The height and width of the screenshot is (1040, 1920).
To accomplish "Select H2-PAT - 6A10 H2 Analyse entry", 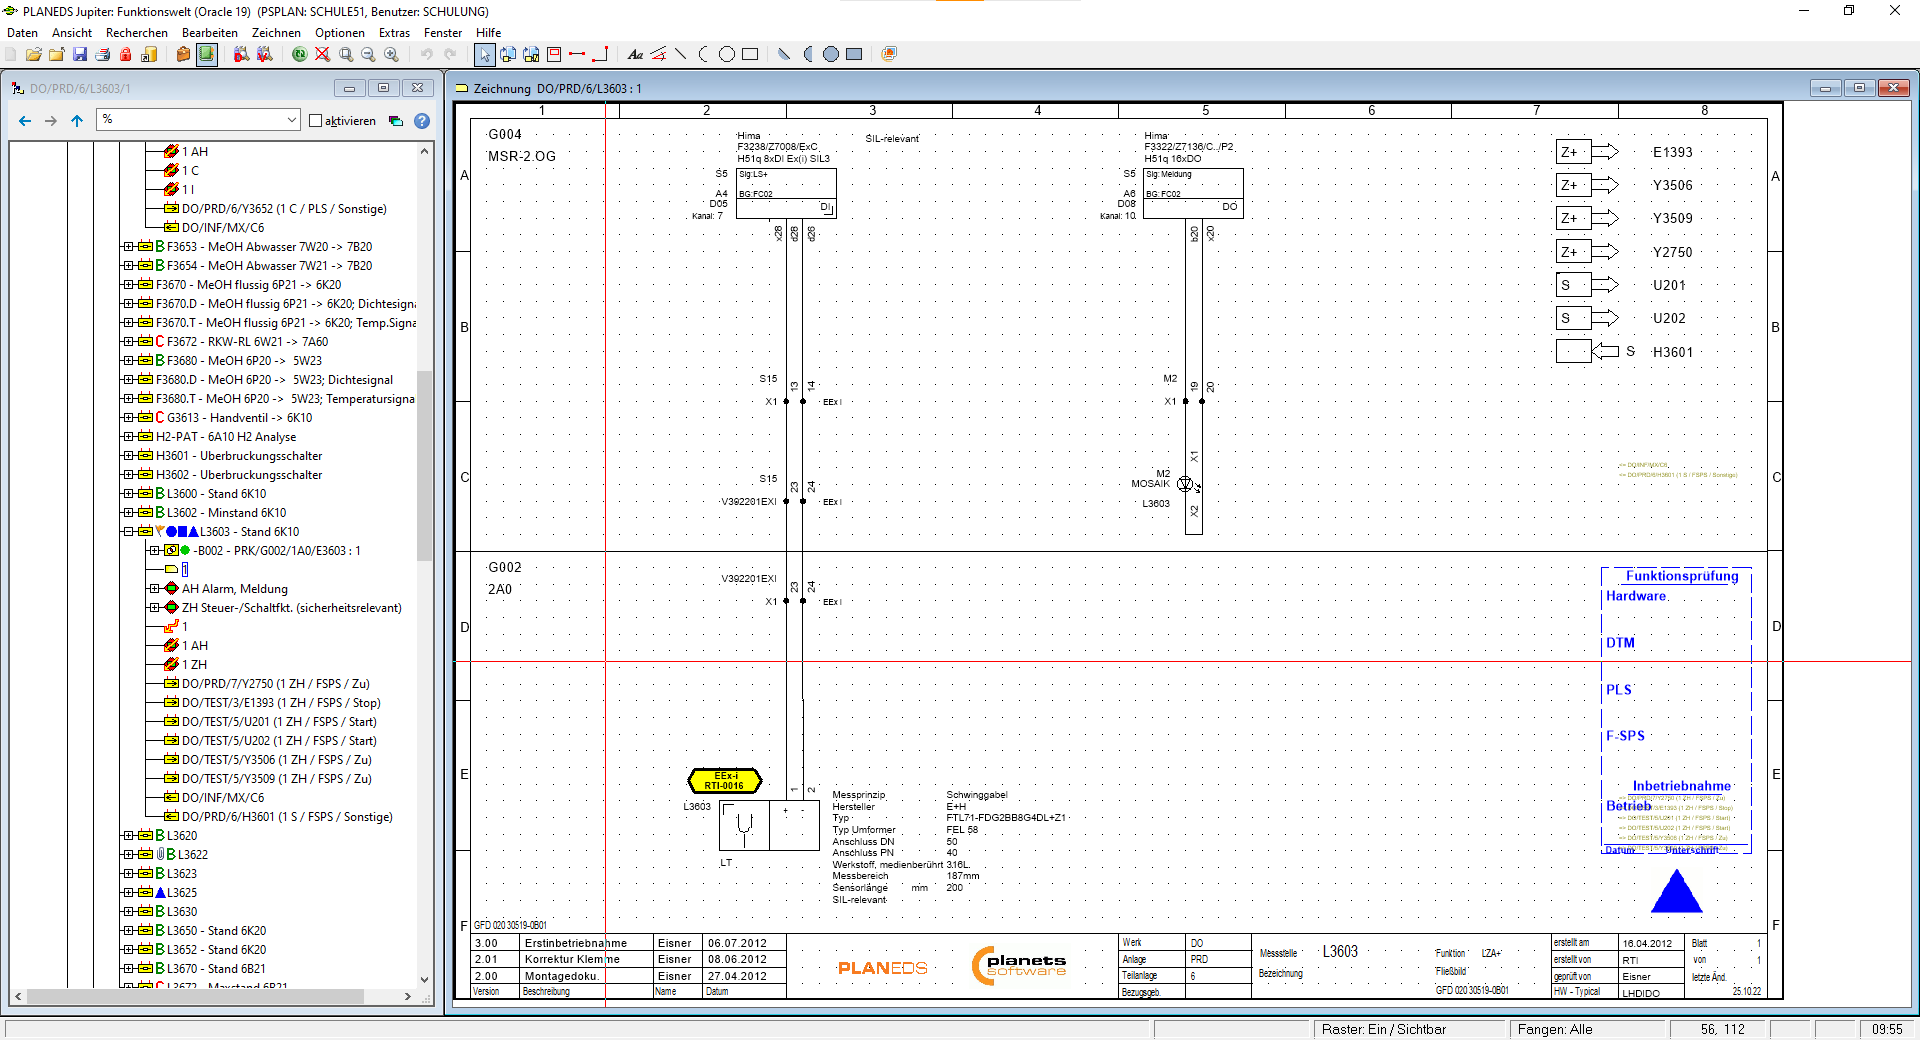I will (226, 437).
